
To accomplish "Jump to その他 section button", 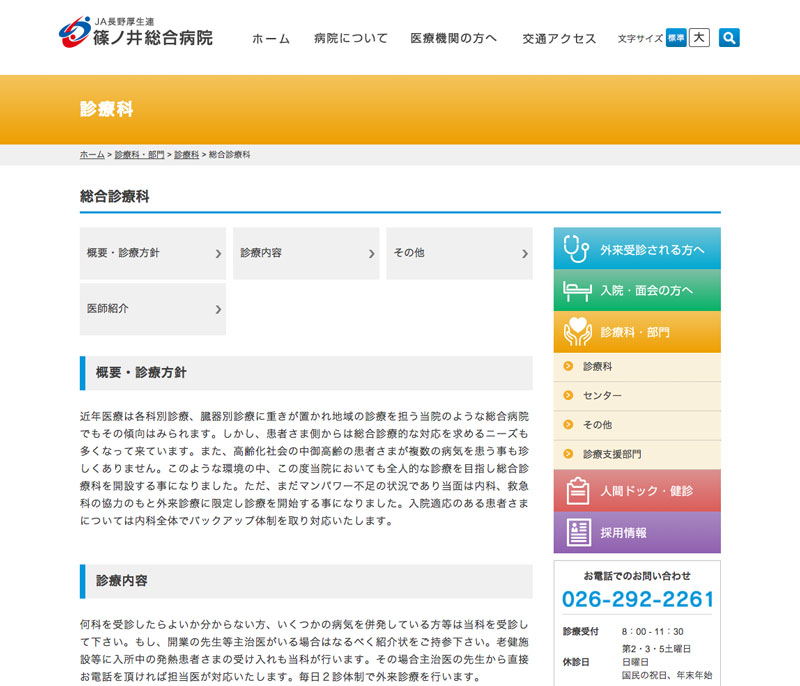I will pyautogui.click(x=459, y=253).
